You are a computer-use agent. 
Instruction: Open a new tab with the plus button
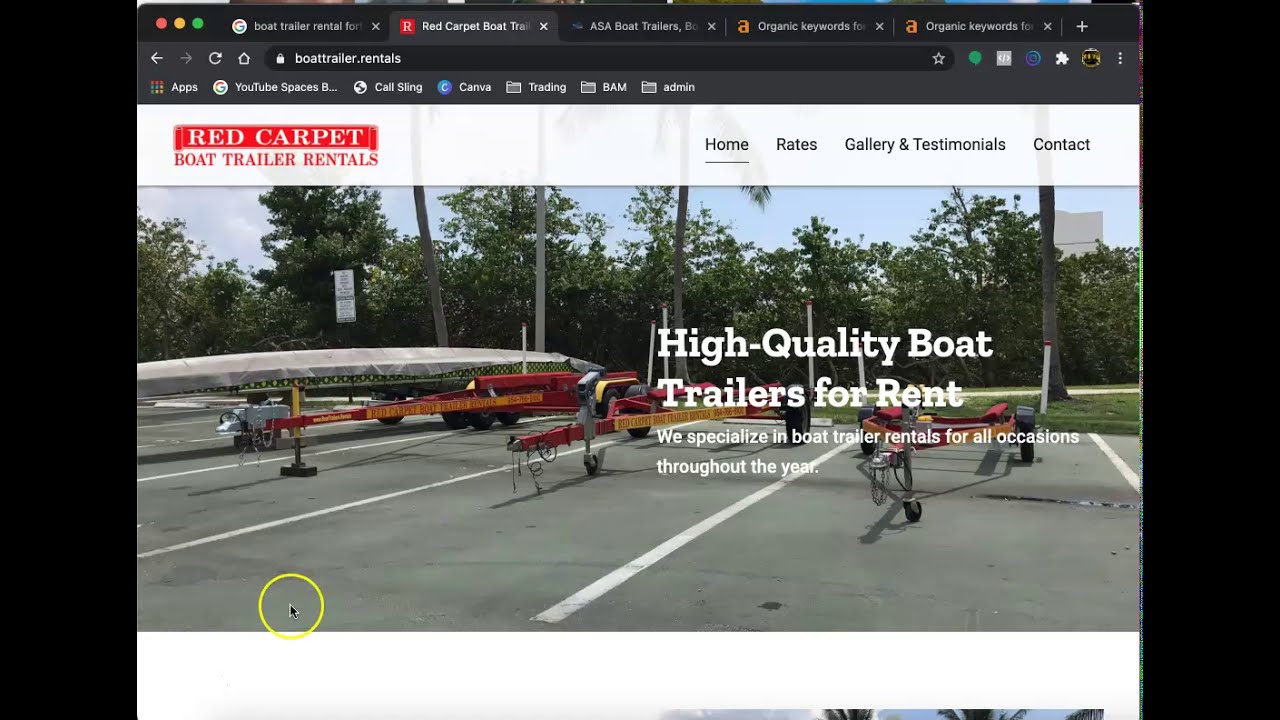tap(1082, 26)
